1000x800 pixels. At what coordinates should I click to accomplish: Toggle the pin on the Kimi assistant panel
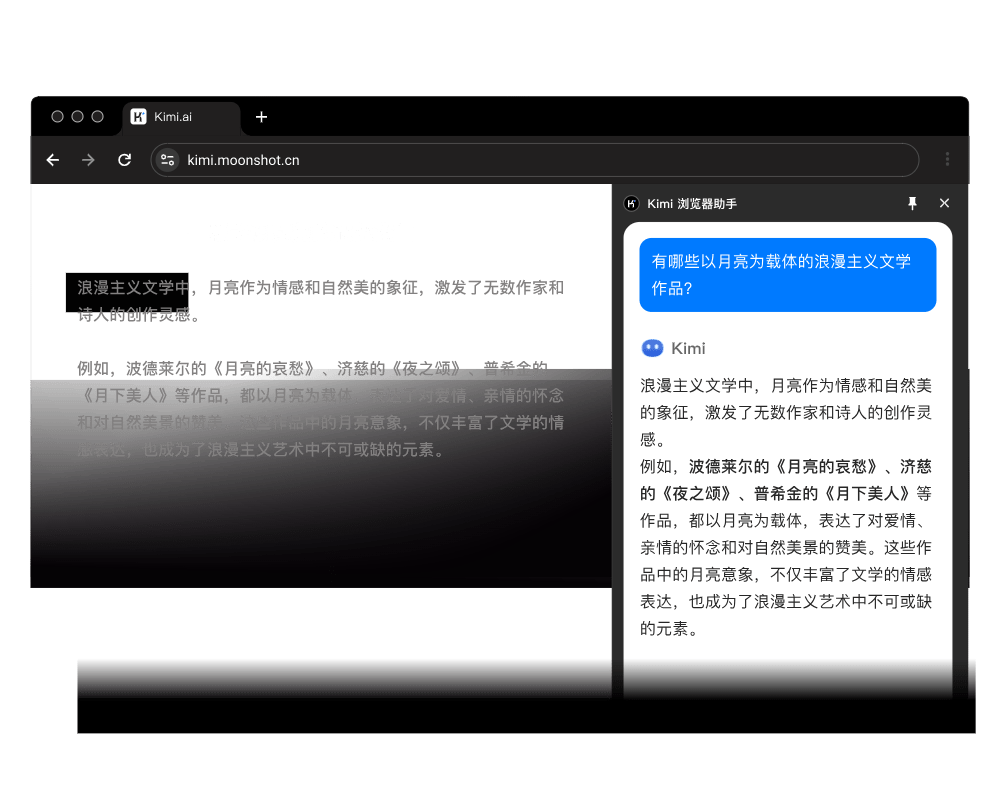click(x=912, y=203)
